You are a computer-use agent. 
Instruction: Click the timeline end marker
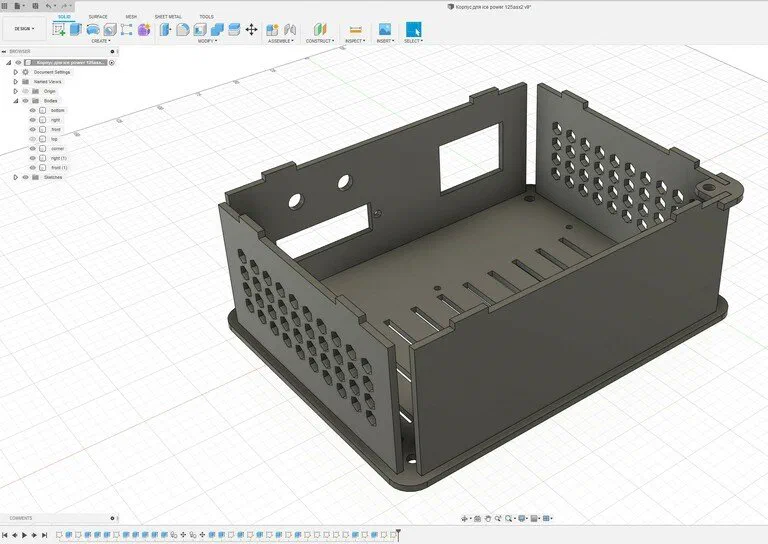[399, 534]
